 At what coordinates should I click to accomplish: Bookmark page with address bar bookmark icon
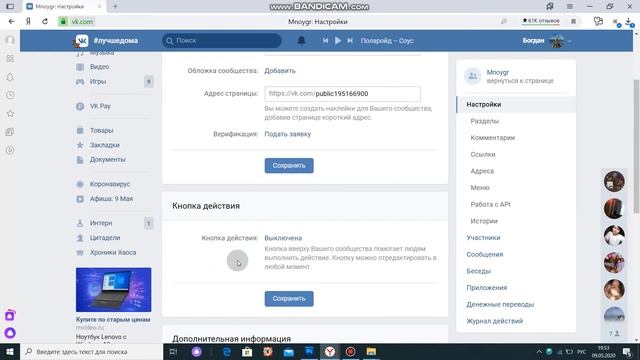pos(573,21)
